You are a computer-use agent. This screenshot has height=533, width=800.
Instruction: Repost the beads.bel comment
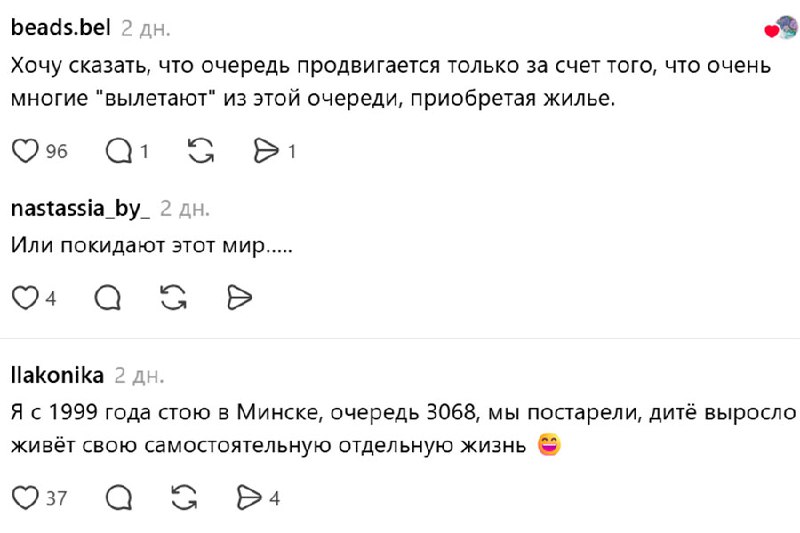(200, 151)
